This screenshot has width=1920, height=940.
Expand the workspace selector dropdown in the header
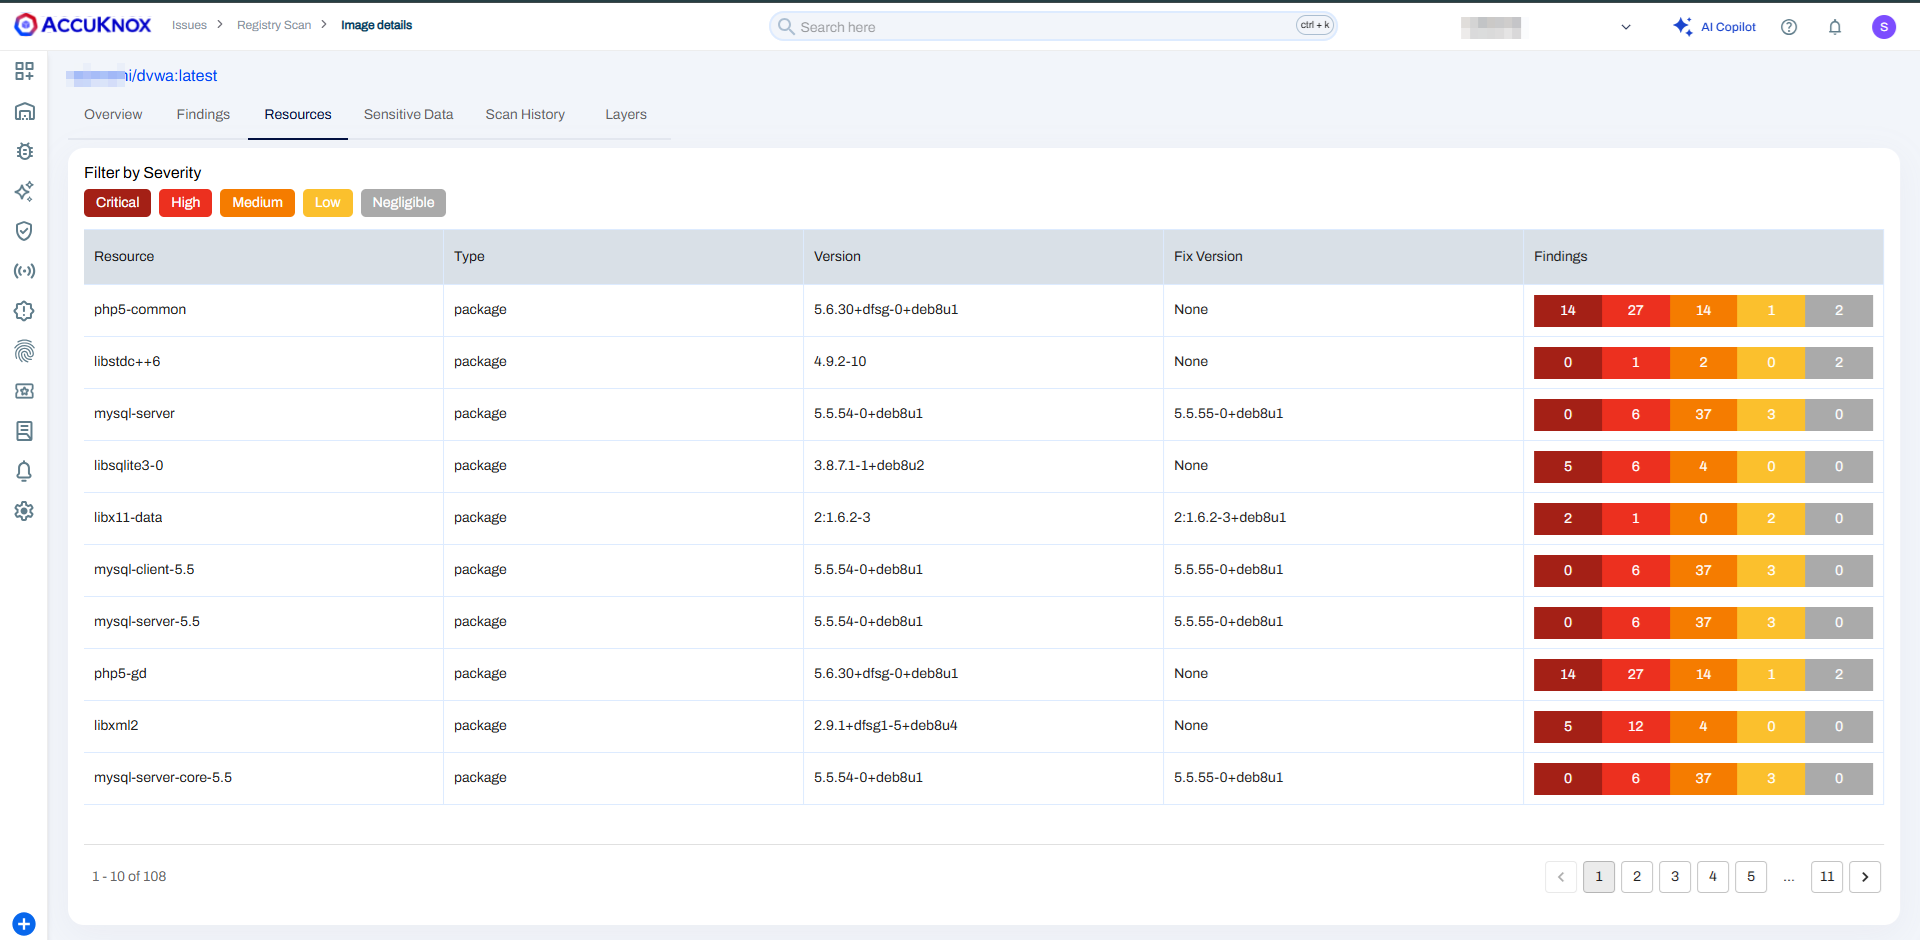tap(1625, 27)
